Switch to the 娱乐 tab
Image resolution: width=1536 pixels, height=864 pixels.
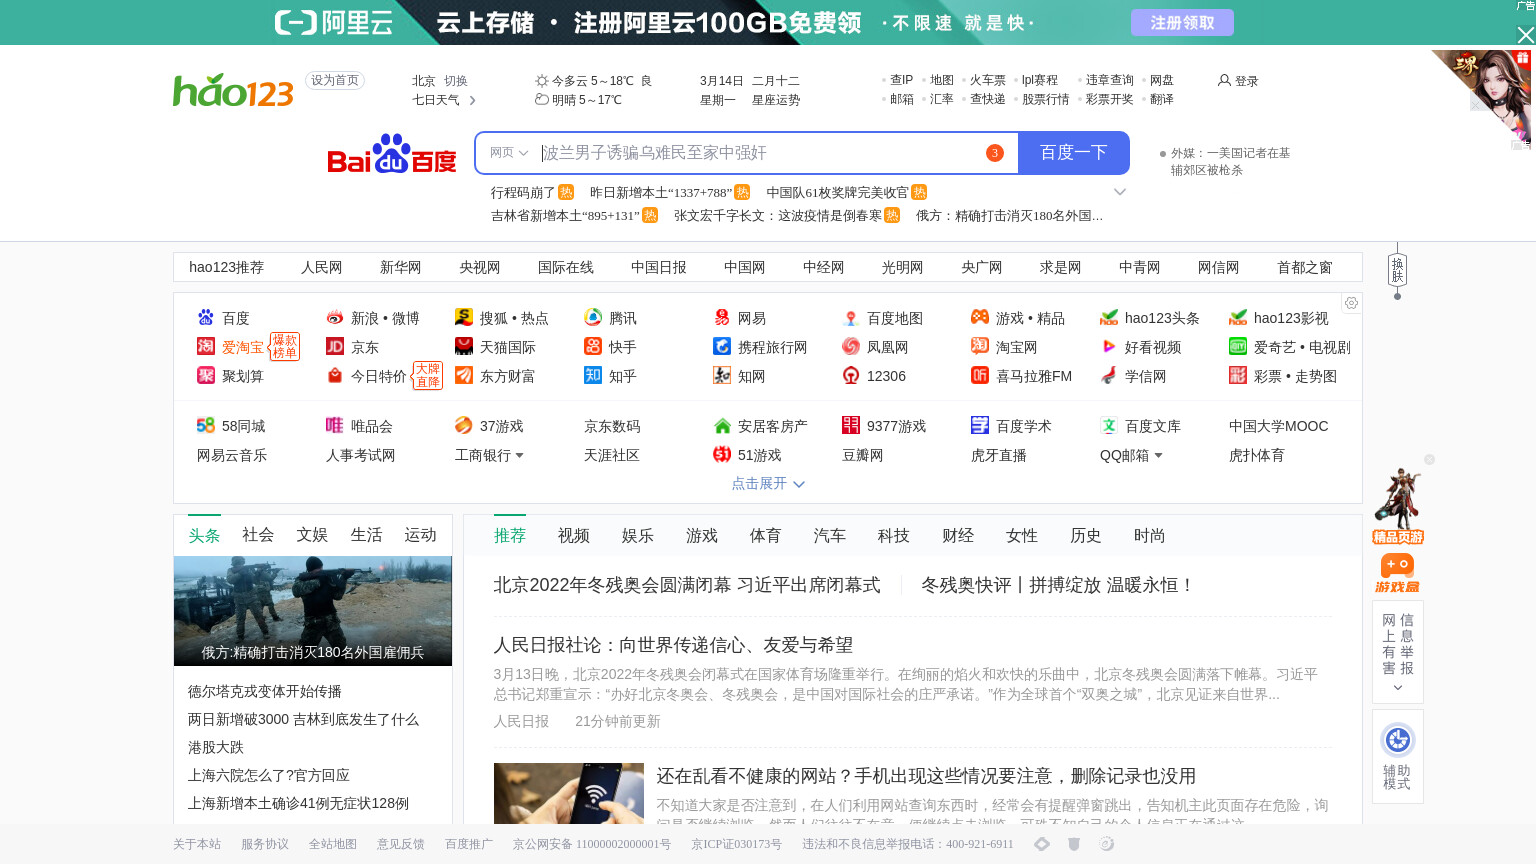point(638,536)
